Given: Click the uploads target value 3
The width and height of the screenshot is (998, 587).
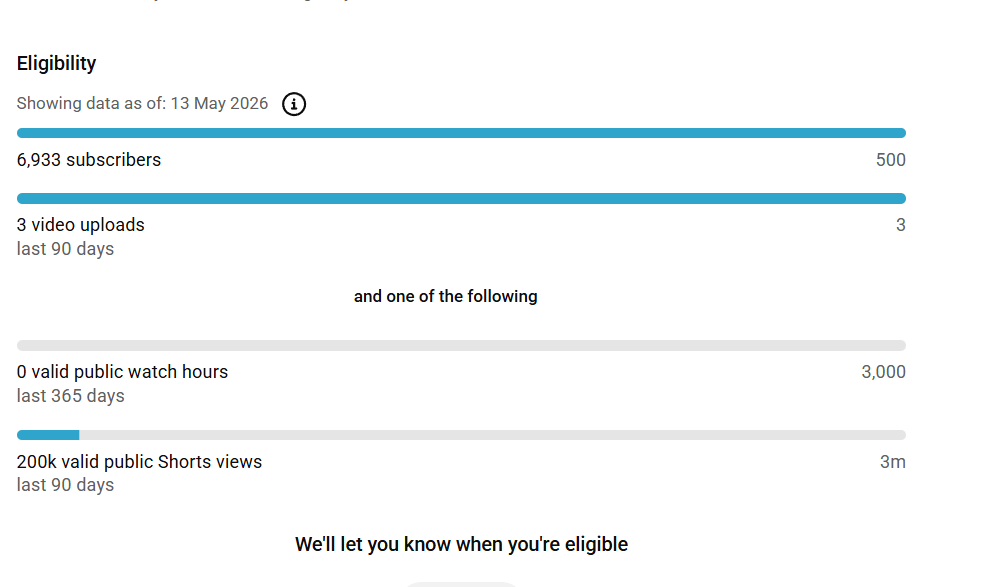Looking at the screenshot, I should pos(901,225).
